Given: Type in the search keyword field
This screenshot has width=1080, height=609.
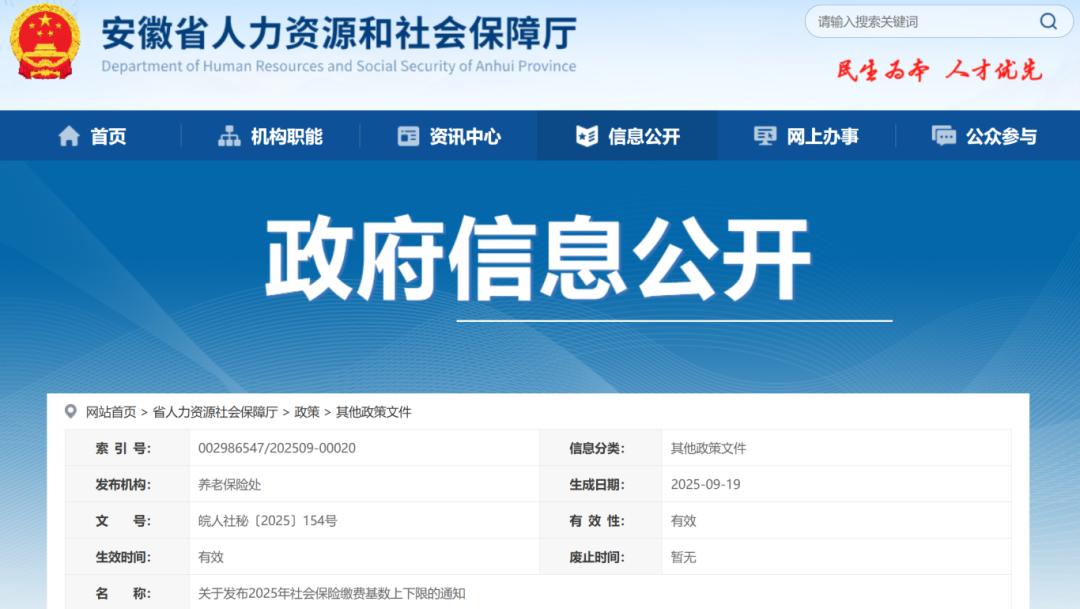Looking at the screenshot, I should (920, 21).
